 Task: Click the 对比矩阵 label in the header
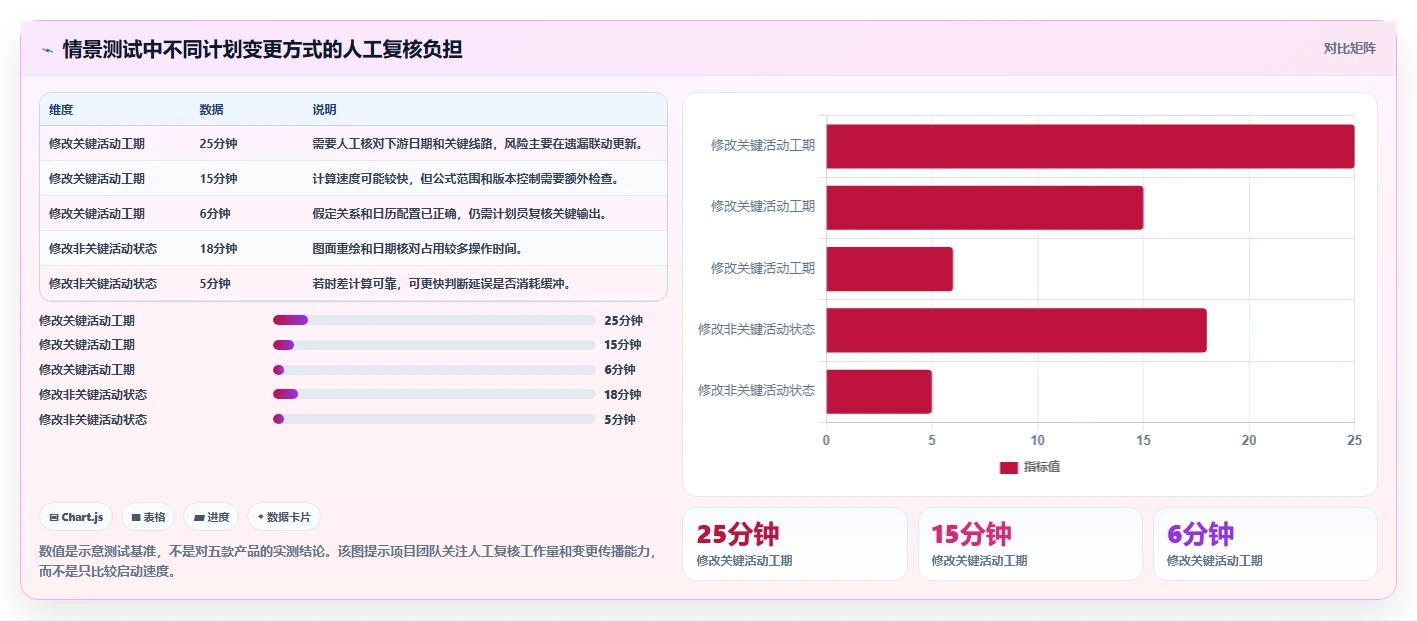[1349, 48]
